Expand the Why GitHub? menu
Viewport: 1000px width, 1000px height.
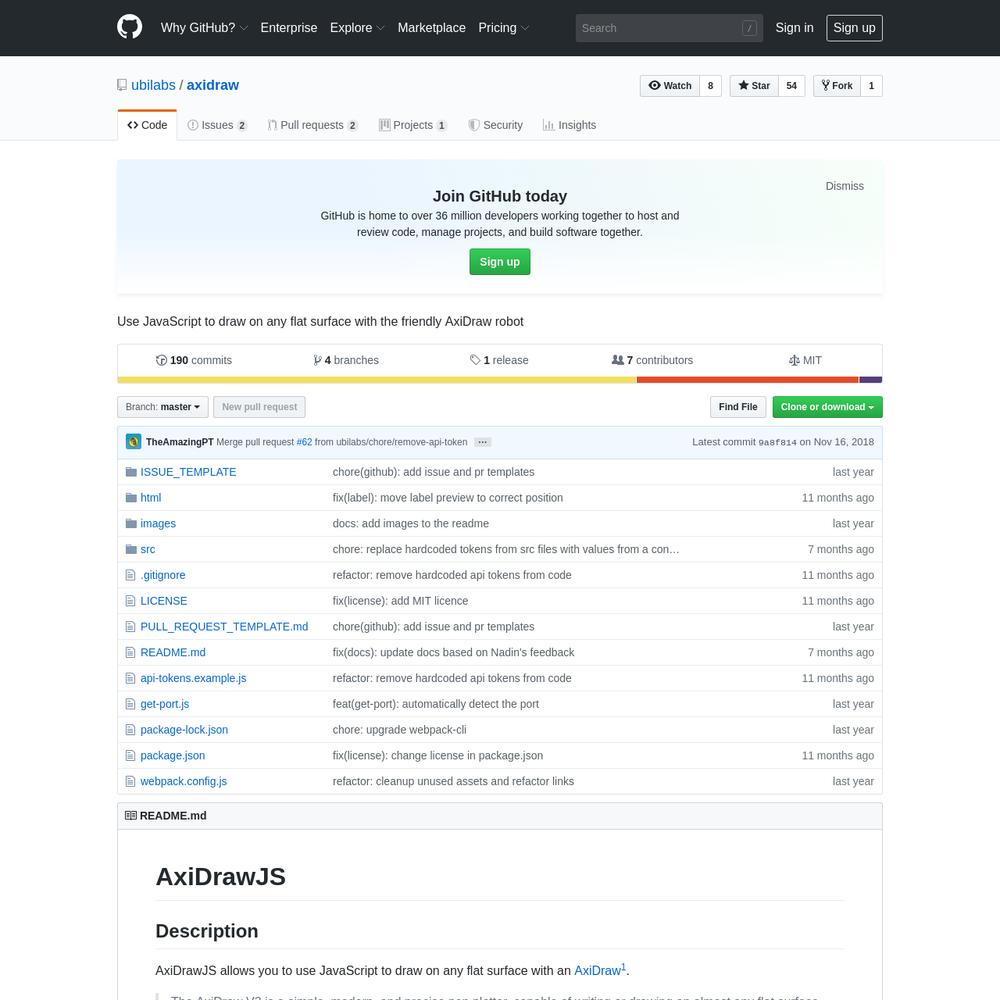(x=204, y=28)
